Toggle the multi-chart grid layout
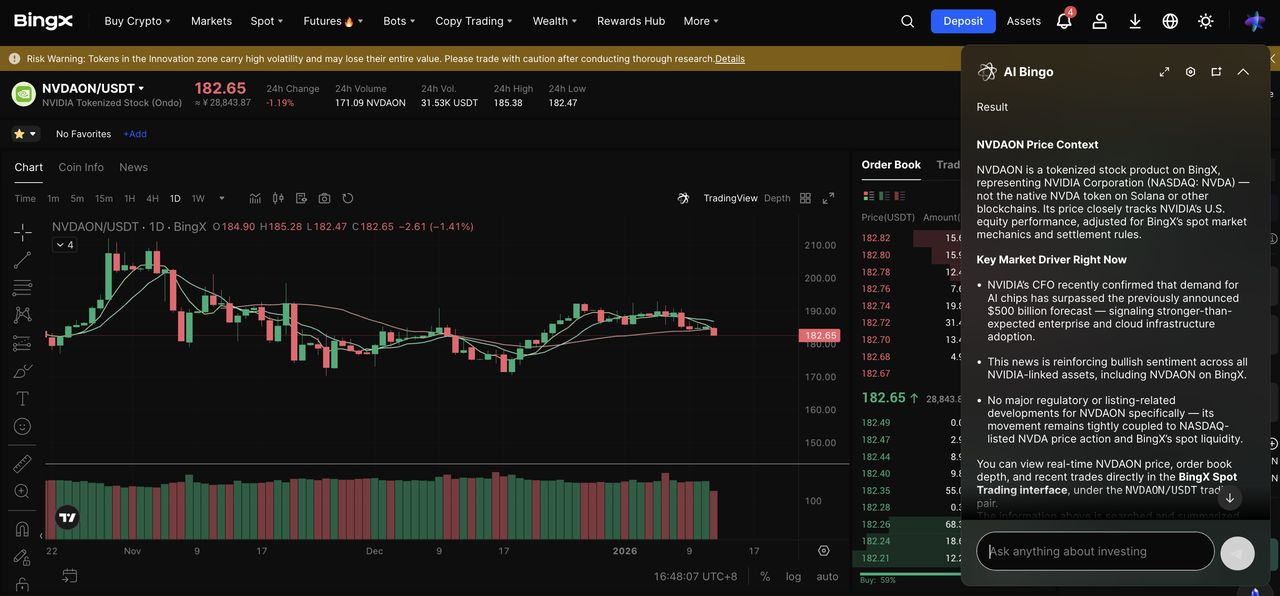The width and height of the screenshot is (1280, 596). coord(805,198)
